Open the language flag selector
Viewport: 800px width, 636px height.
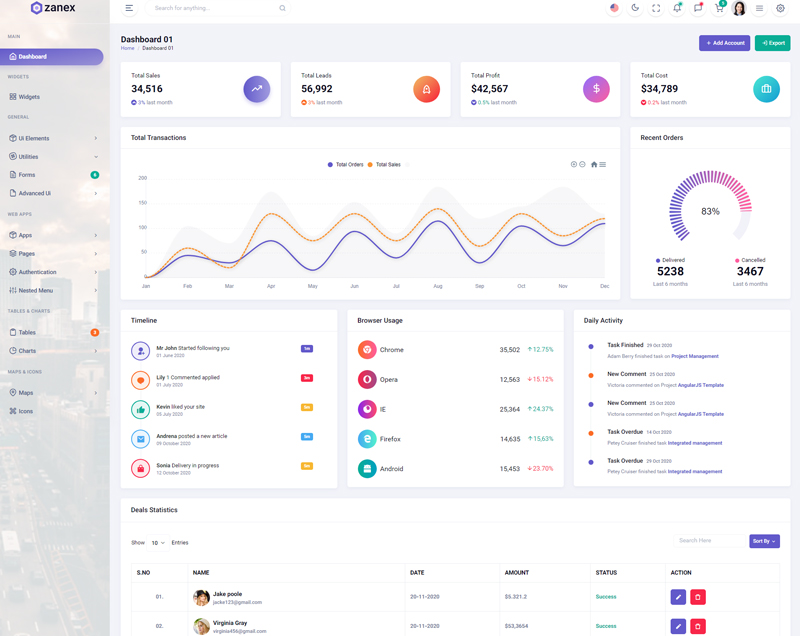click(x=614, y=8)
